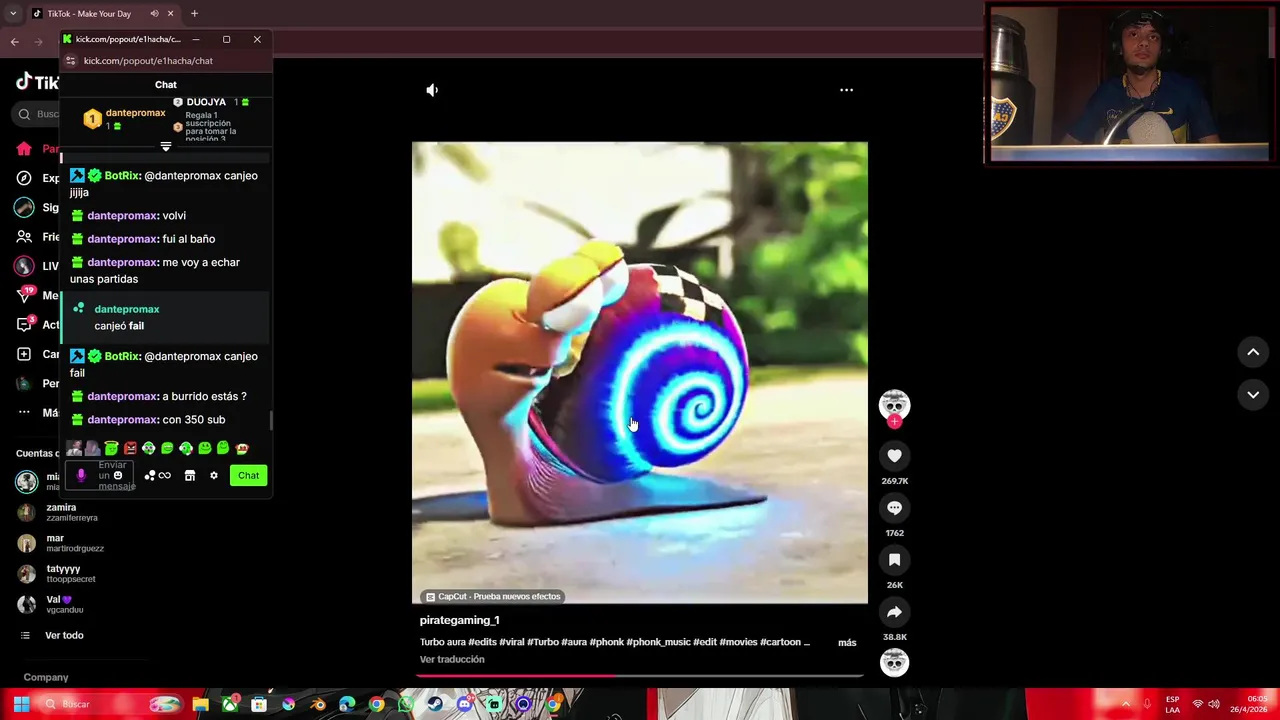This screenshot has width=1280, height=720.
Task: Open the video comments bubble icon
Action: 894,508
